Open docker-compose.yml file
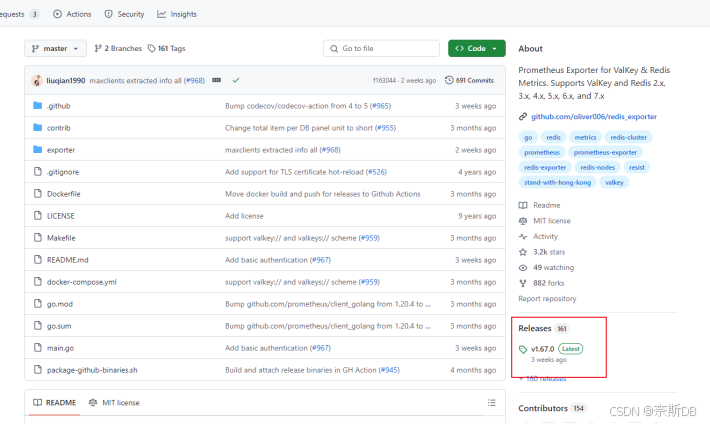Image resolution: width=710 pixels, height=424 pixels. 82,282
